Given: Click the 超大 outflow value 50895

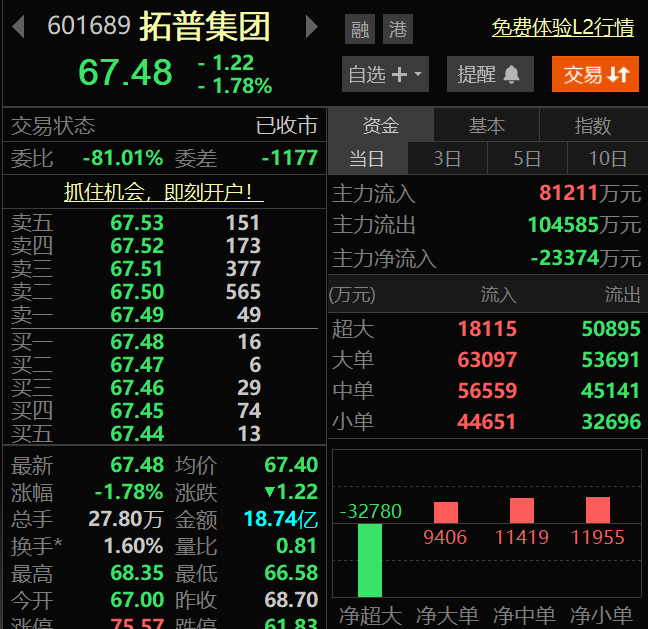Looking at the screenshot, I should tap(611, 329).
